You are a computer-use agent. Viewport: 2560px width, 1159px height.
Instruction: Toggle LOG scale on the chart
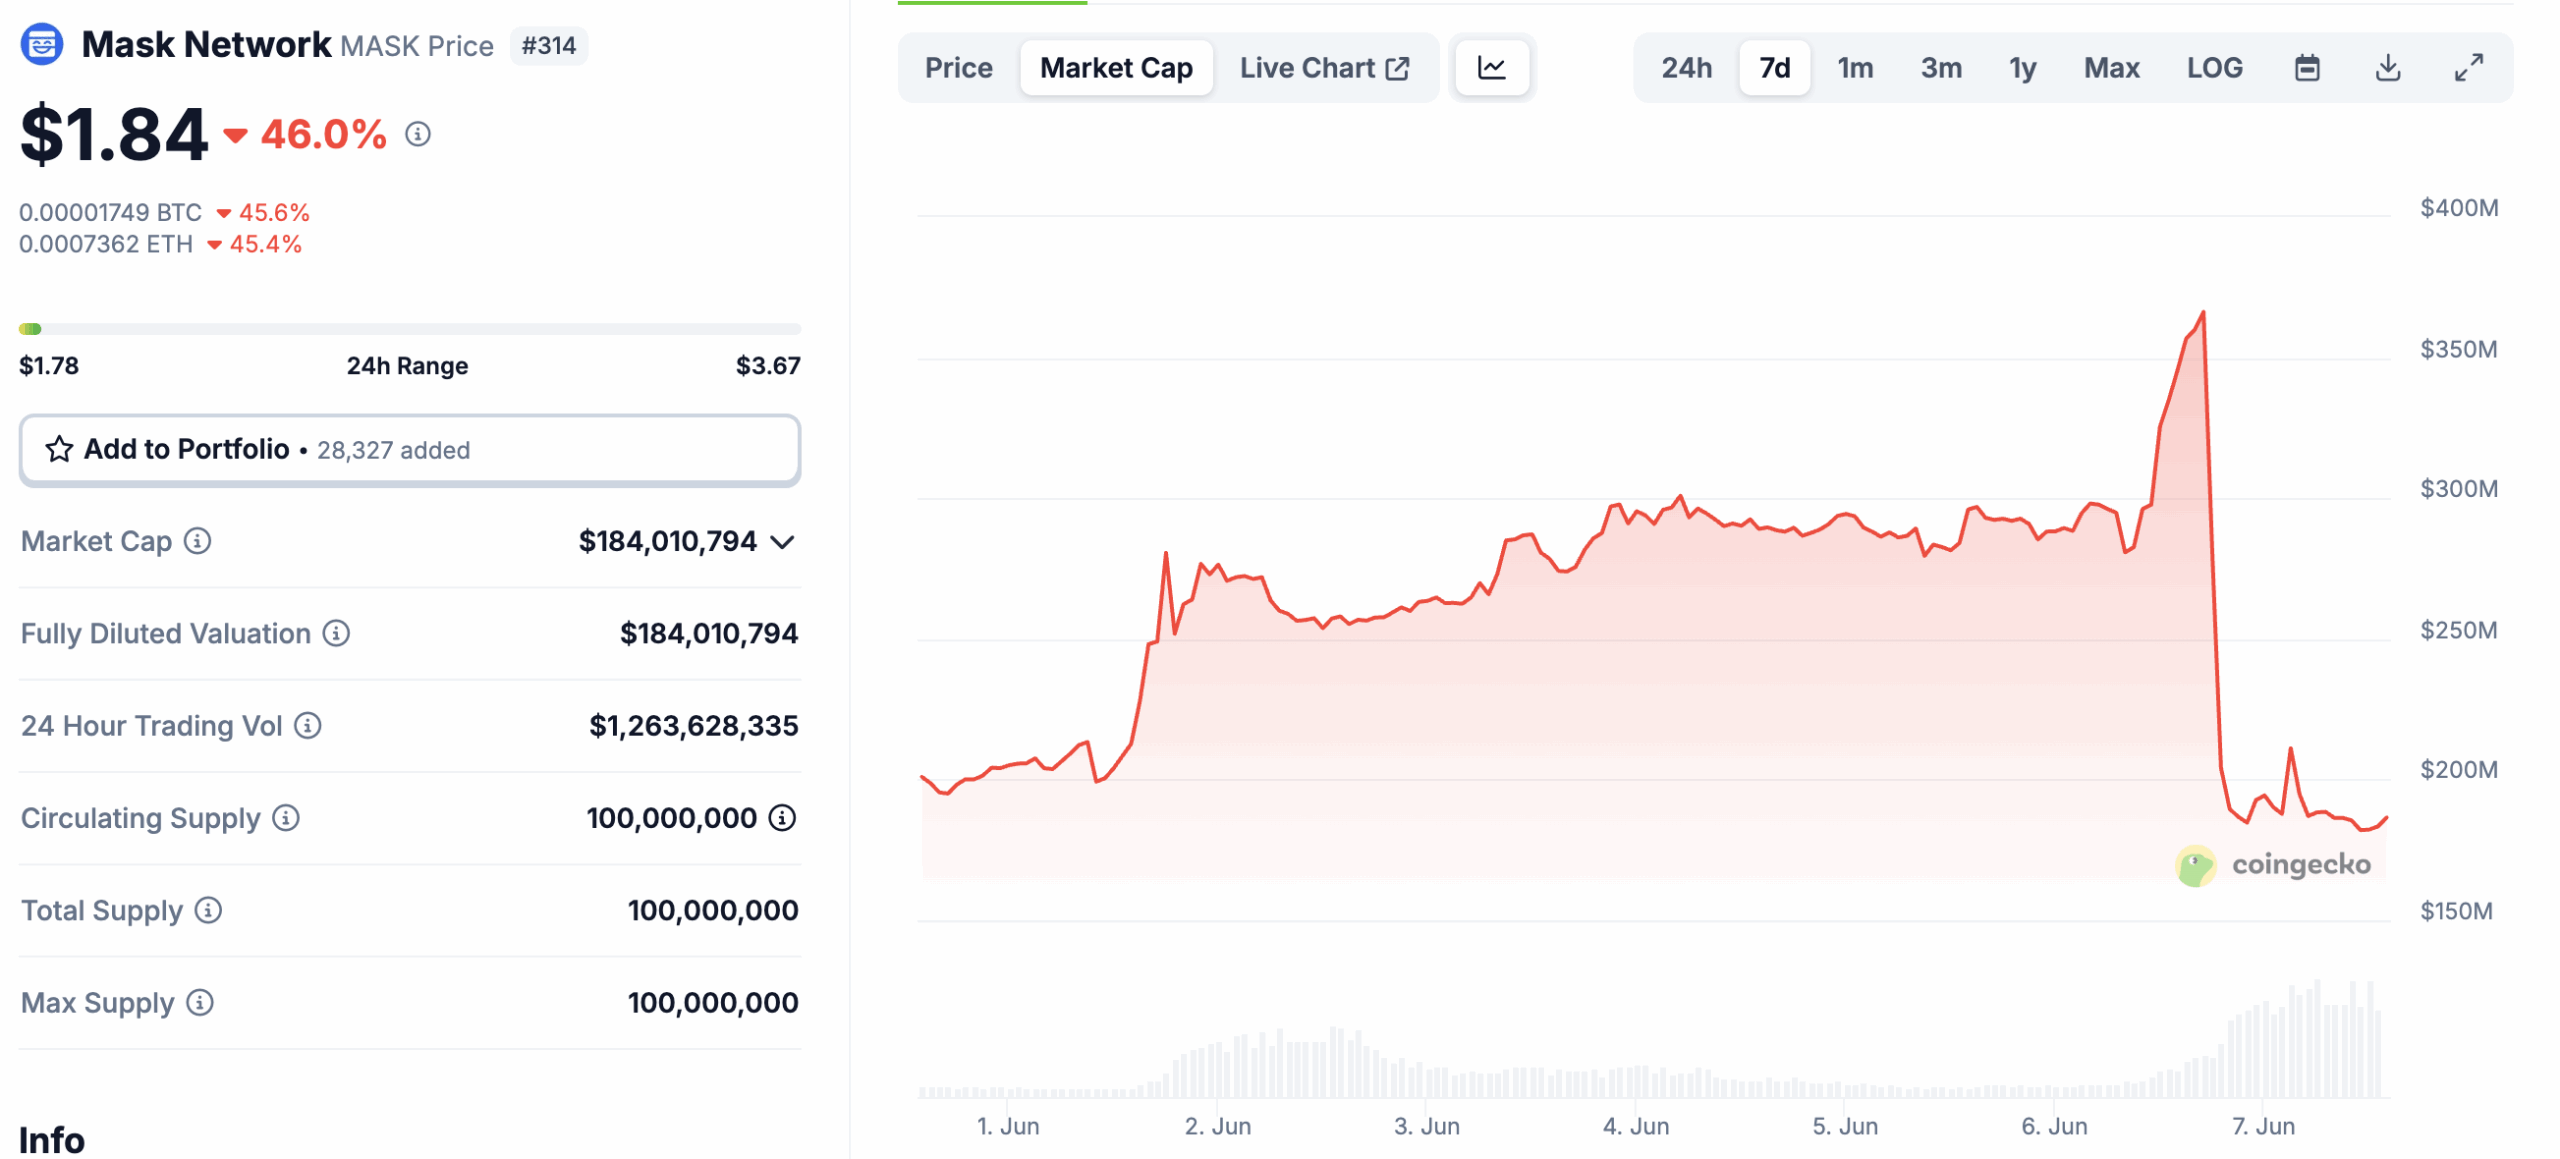pos(2215,67)
